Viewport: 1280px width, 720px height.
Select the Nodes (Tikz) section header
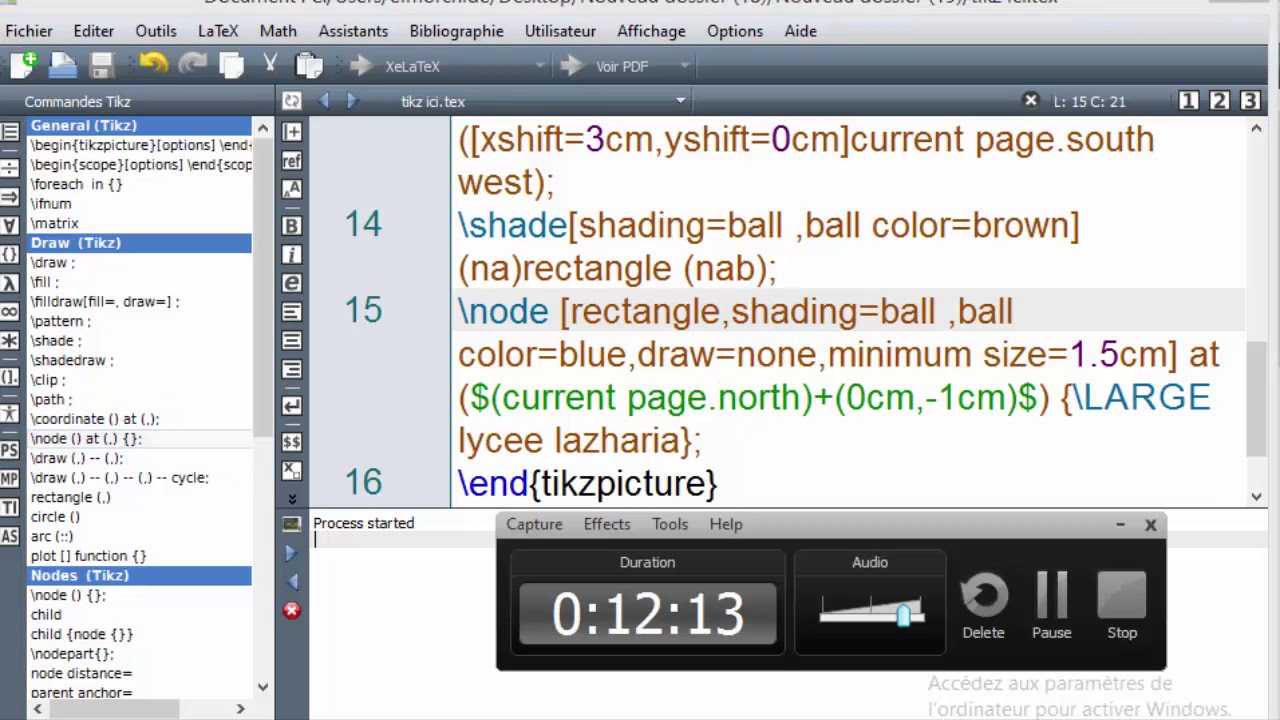tap(139, 576)
